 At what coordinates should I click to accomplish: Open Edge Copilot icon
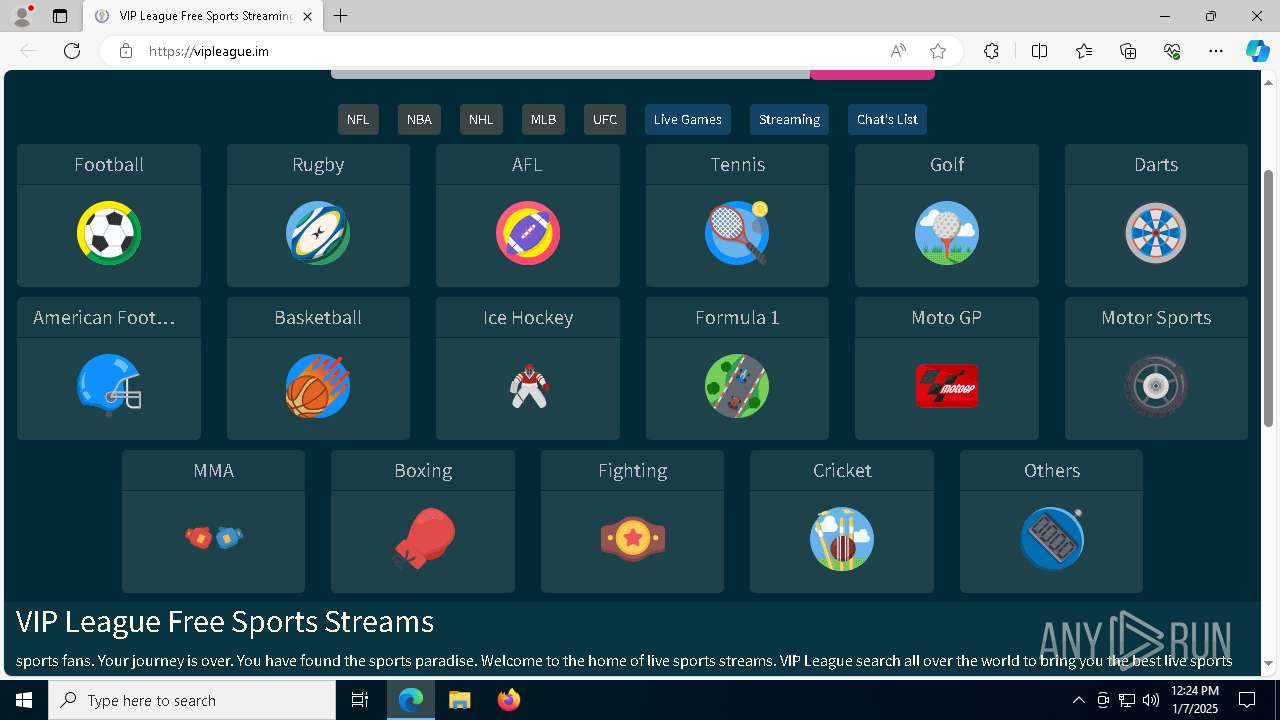[x=1257, y=51]
